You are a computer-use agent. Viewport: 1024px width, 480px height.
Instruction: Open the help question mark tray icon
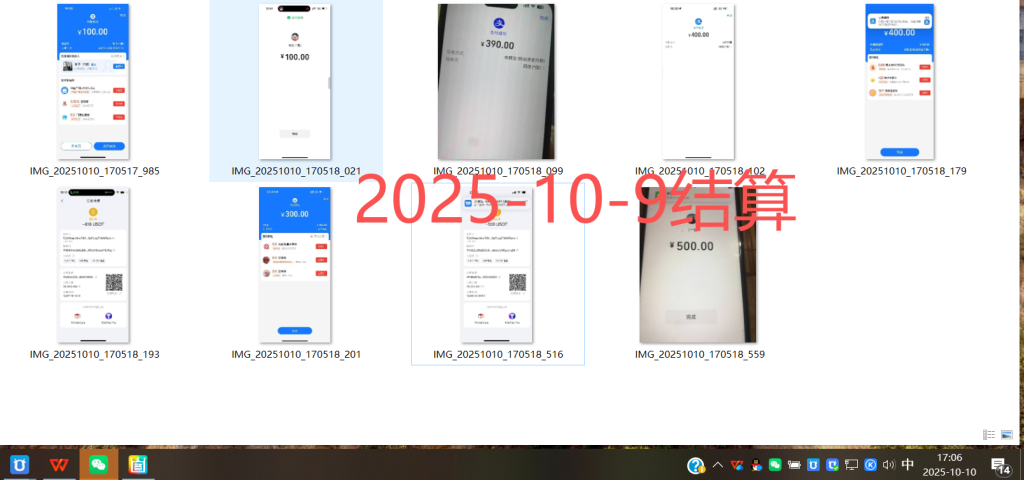point(696,465)
